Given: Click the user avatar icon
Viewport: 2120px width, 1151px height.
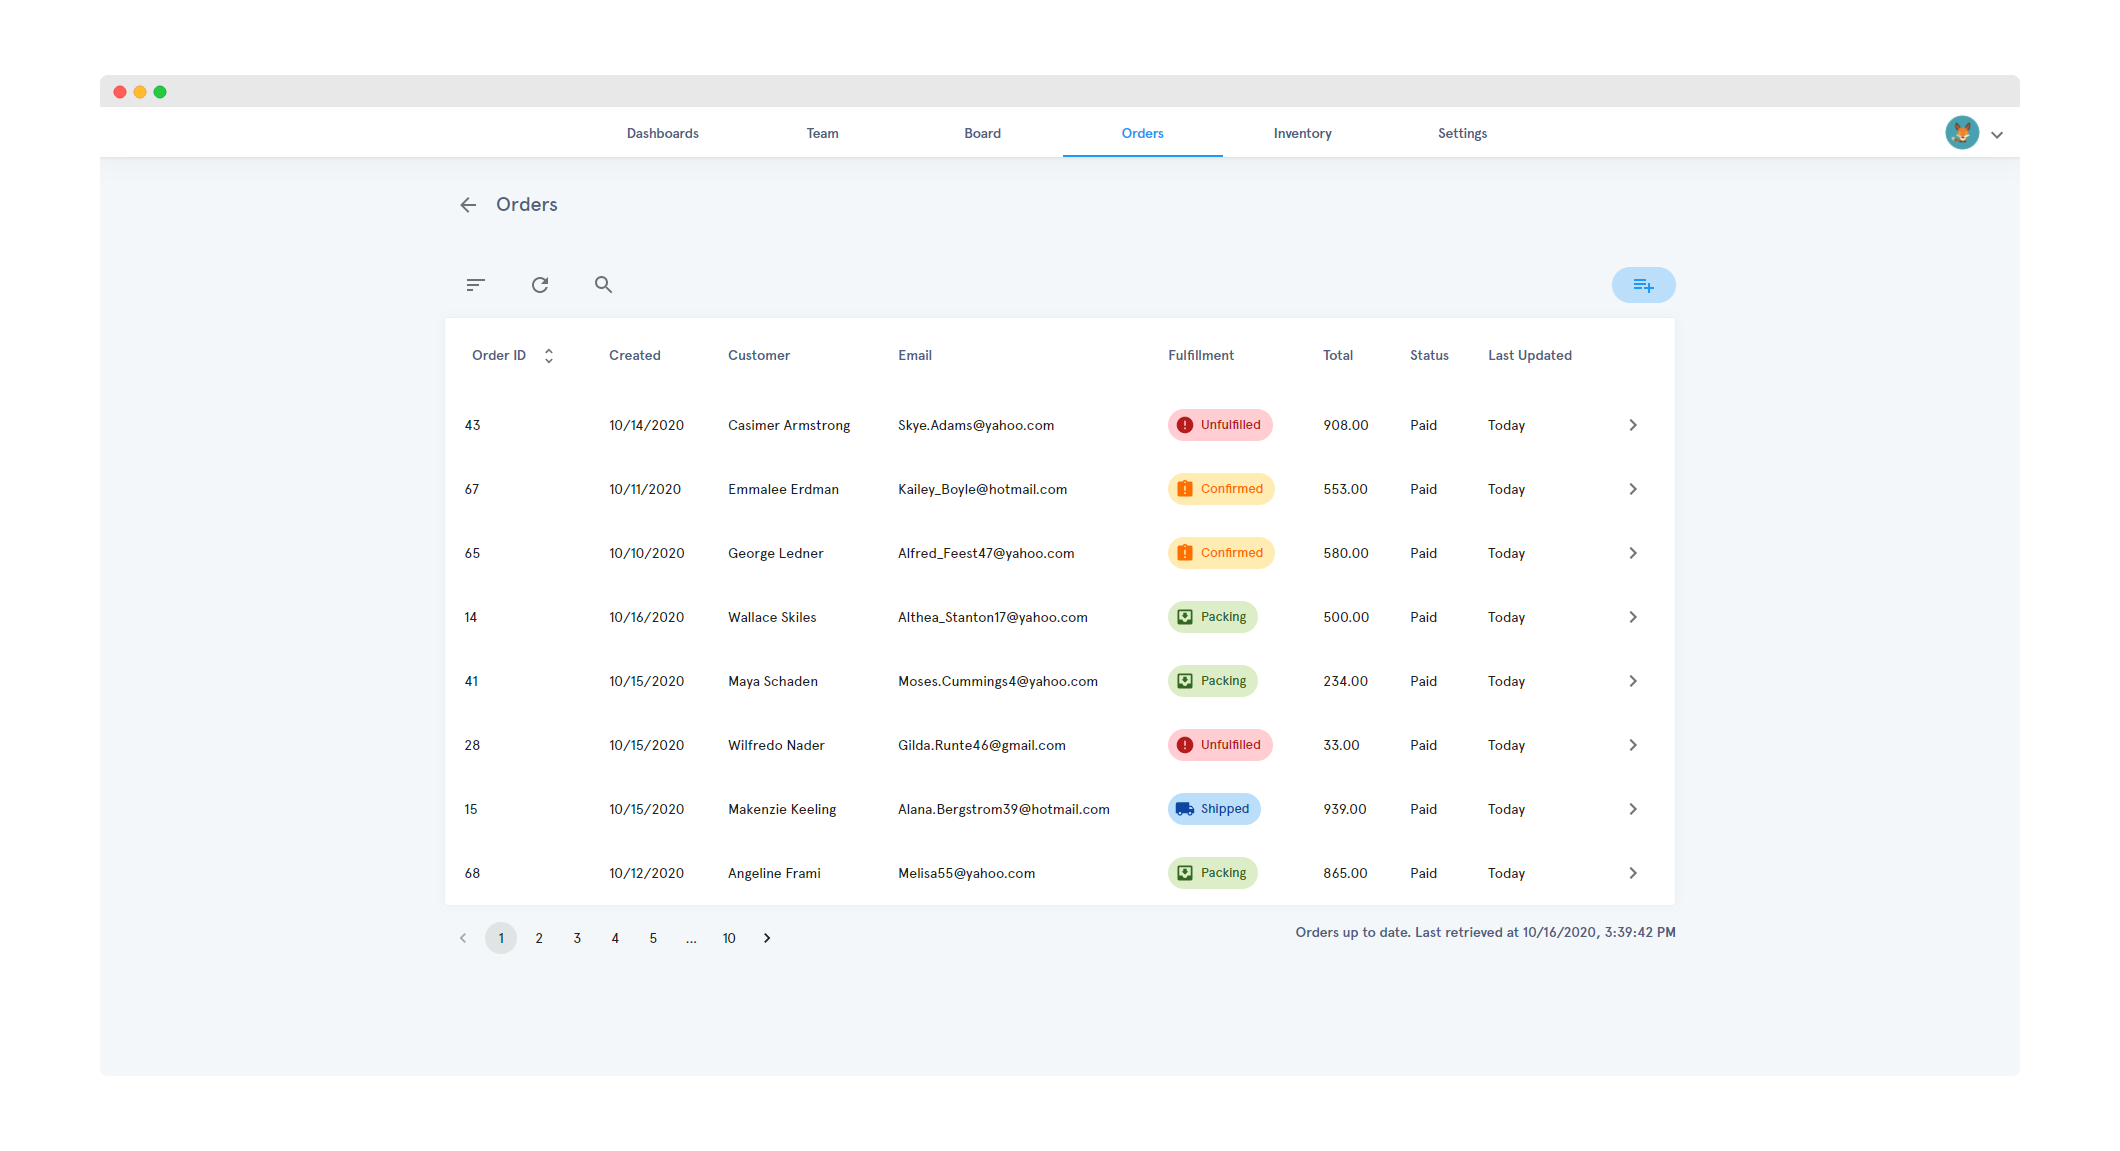Looking at the screenshot, I should 1961,133.
